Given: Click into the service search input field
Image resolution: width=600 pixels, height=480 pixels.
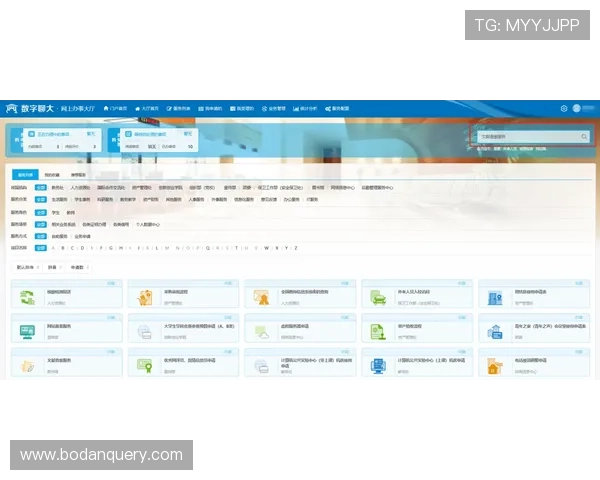Looking at the screenshot, I should 525,136.
